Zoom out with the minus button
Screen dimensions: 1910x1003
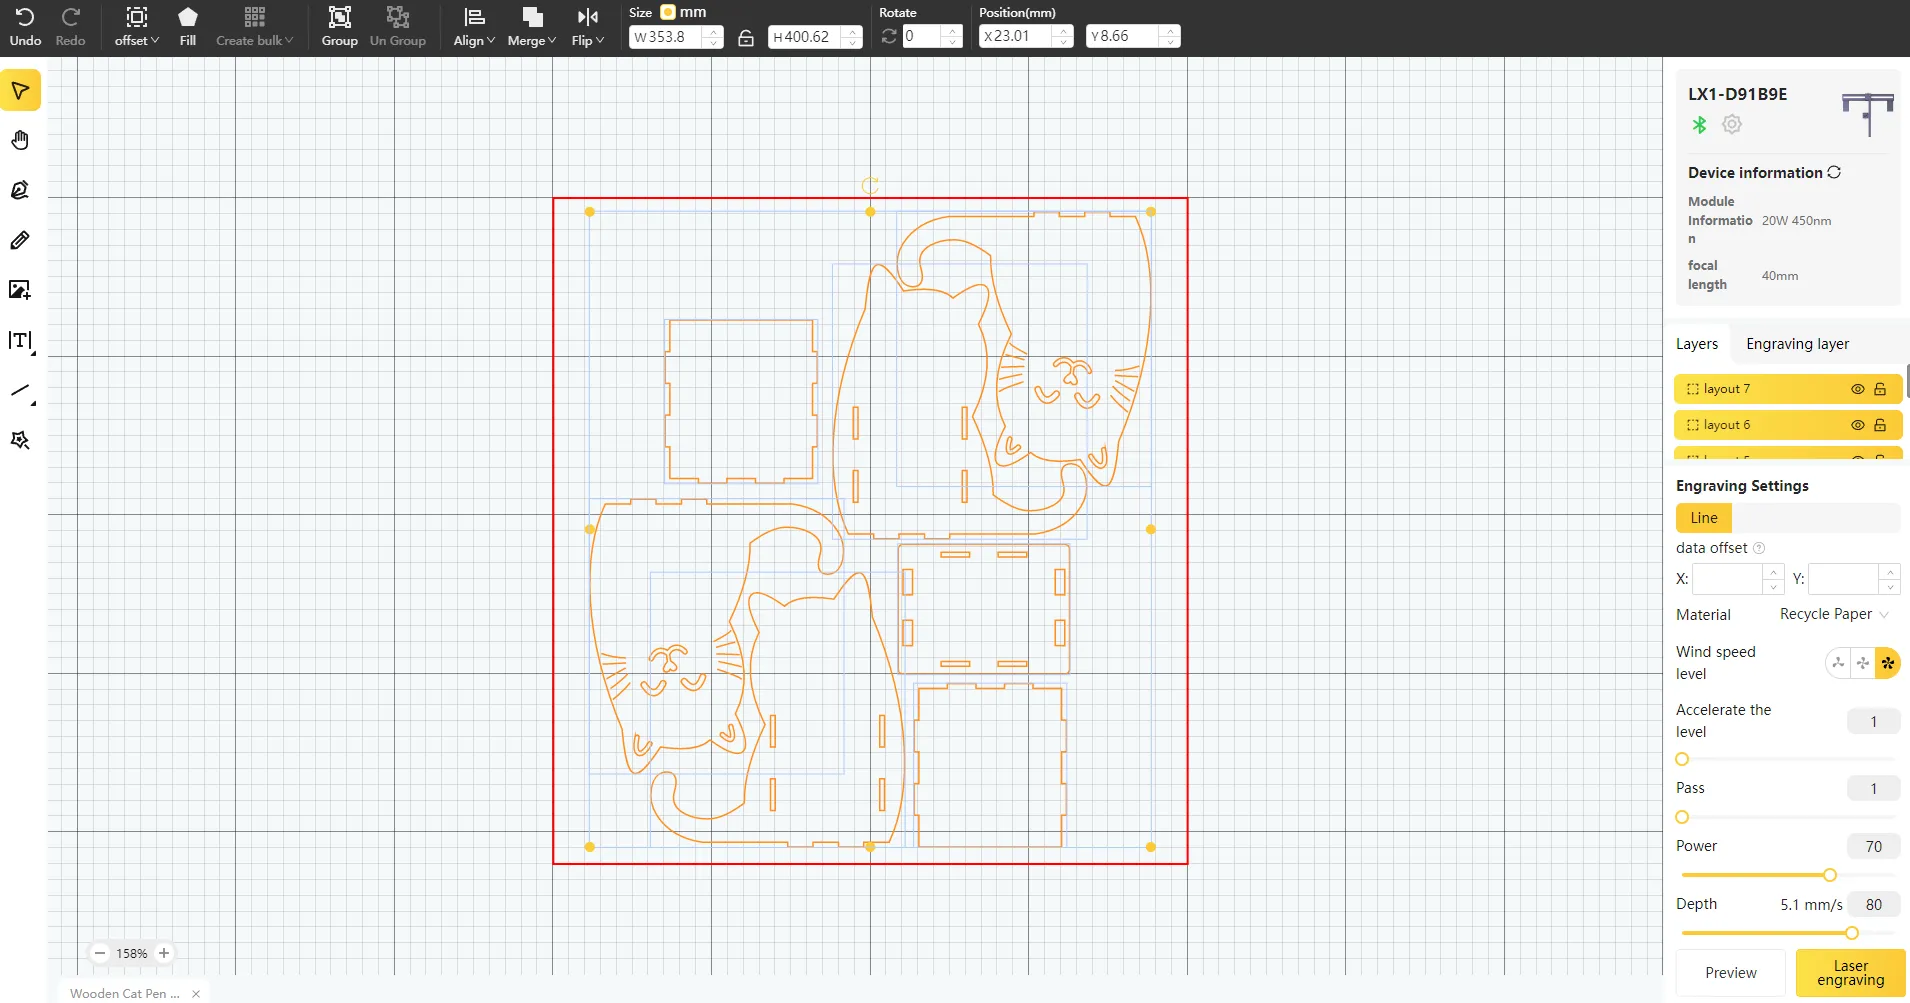(100, 953)
